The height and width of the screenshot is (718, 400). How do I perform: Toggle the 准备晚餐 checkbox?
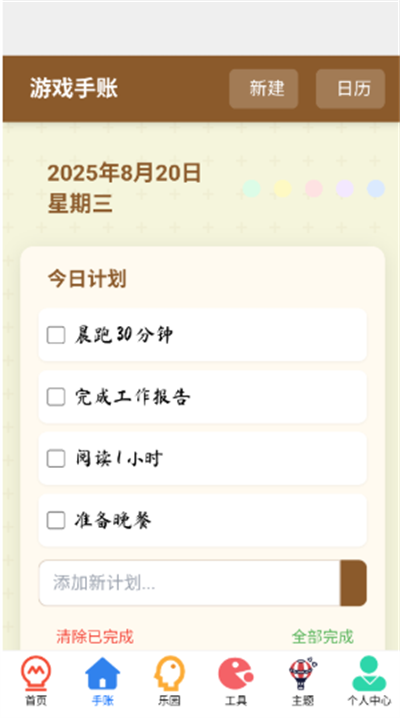click(x=56, y=520)
